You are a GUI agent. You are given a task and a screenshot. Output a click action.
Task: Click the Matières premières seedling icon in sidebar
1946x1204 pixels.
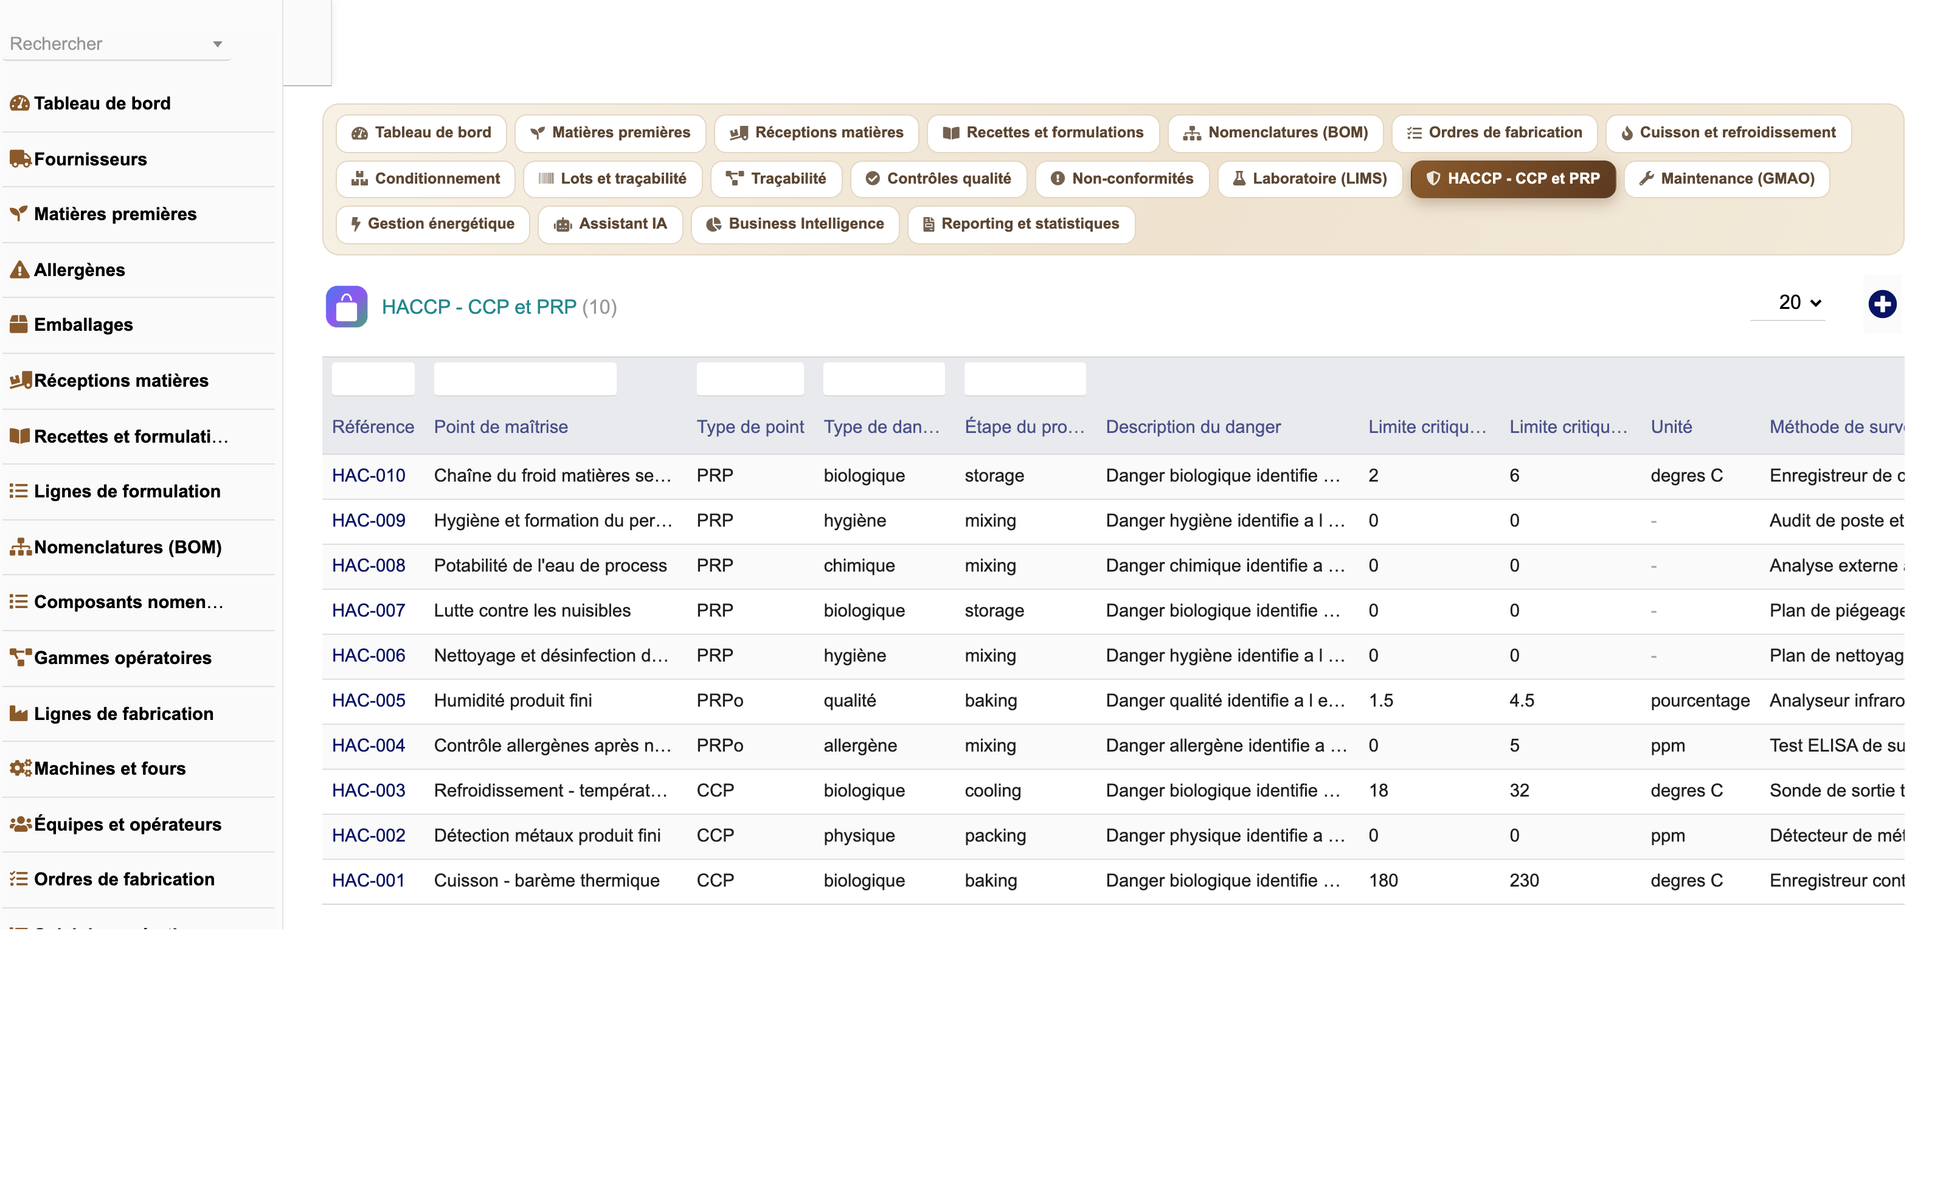click(19, 214)
